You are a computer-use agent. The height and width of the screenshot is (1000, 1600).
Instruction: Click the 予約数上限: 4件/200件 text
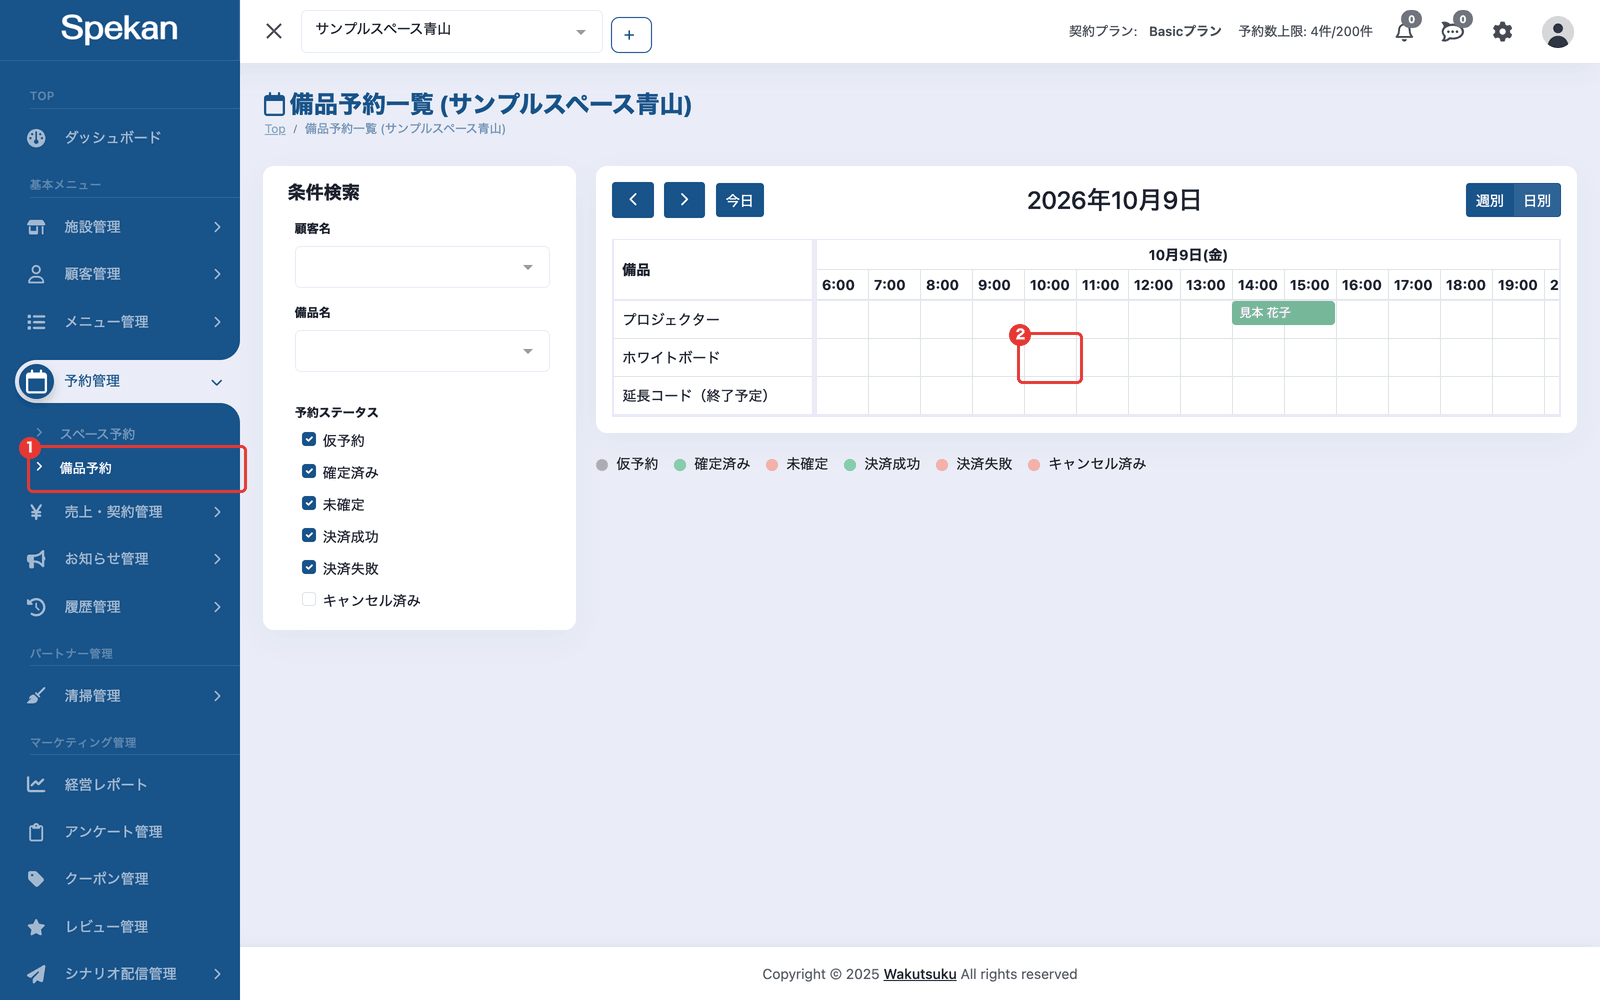tap(1306, 32)
